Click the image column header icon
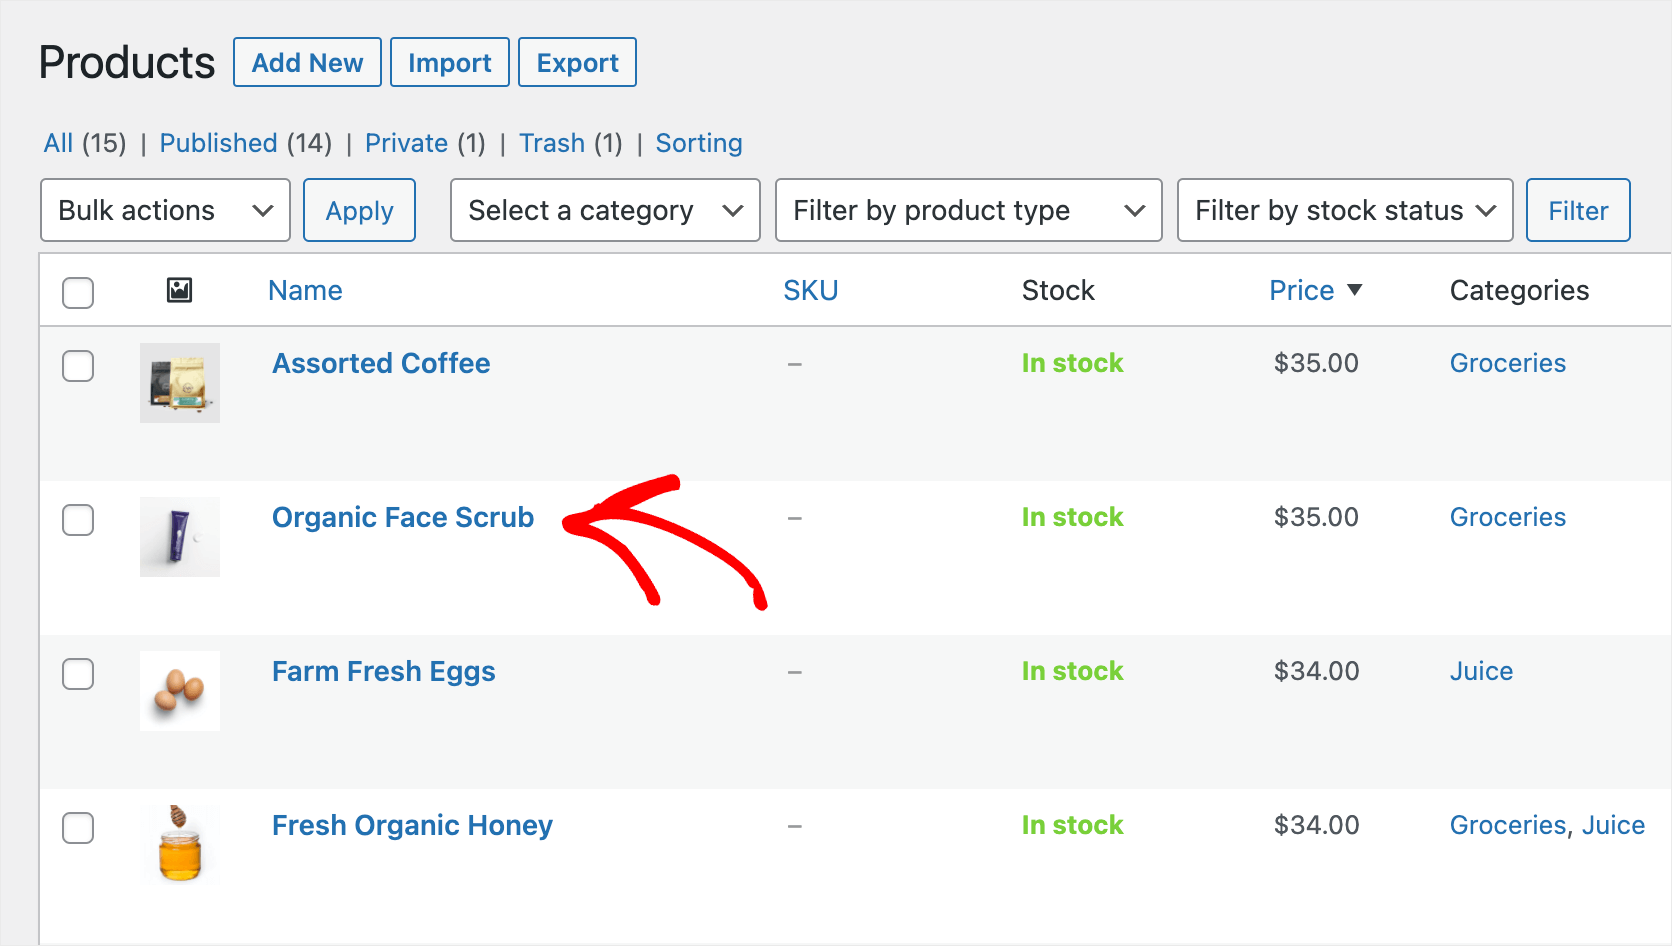Image resolution: width=1672 pixels, height=946 pixels. click(x=180, y=290)
